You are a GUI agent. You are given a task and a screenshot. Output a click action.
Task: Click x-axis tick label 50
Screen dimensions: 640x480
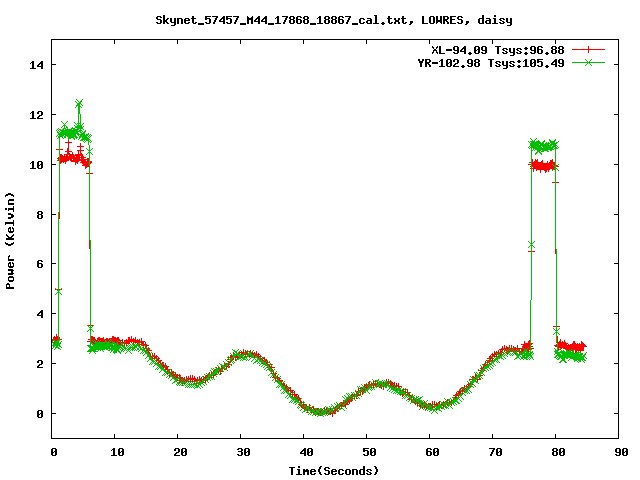tap(369, 452)
